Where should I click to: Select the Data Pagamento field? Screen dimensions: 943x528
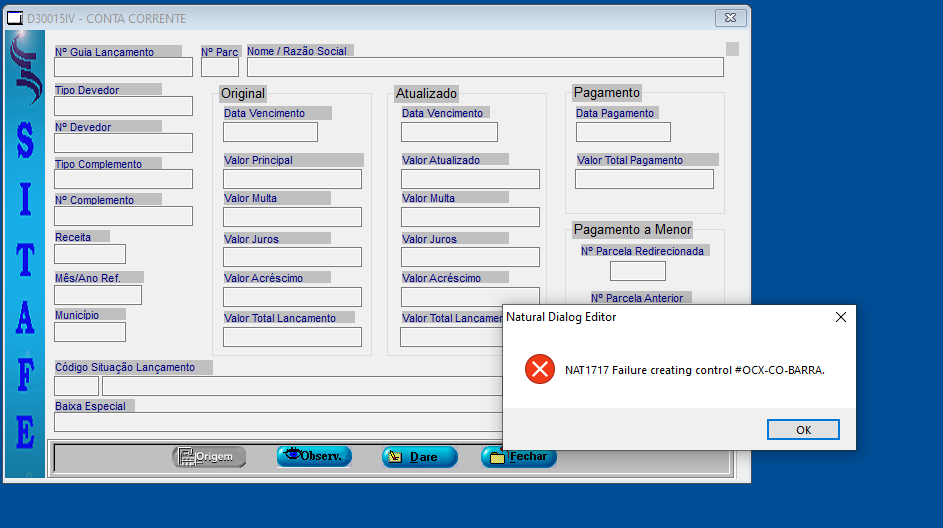(x=623, y=132)
